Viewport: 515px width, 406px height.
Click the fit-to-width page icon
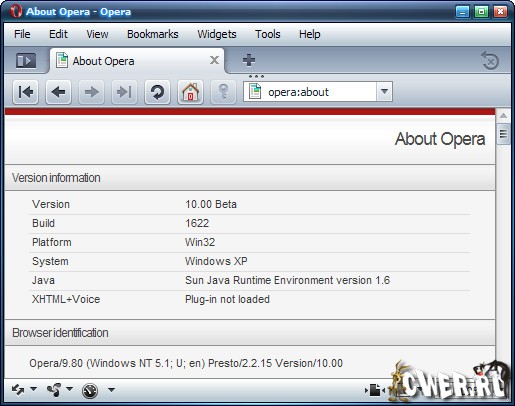tap(375, 390)
